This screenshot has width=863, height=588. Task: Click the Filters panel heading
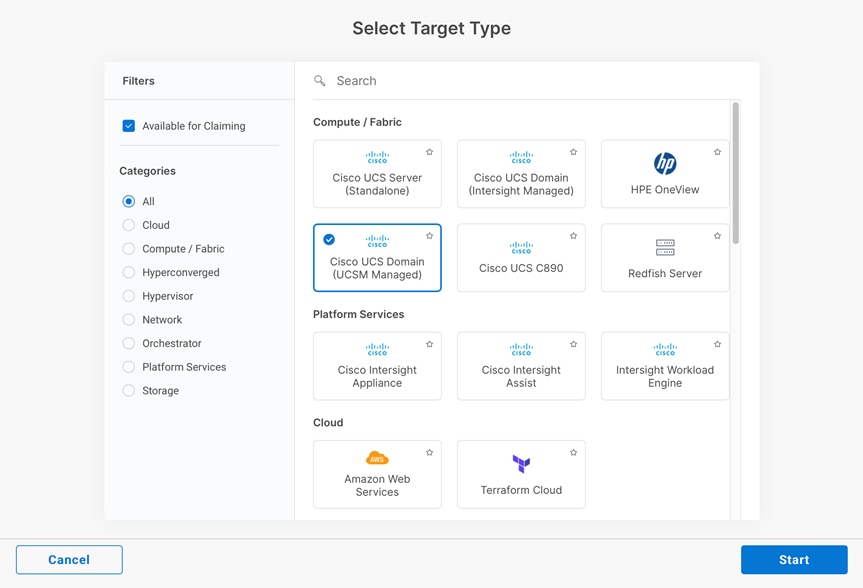click(x=139, y=81)
